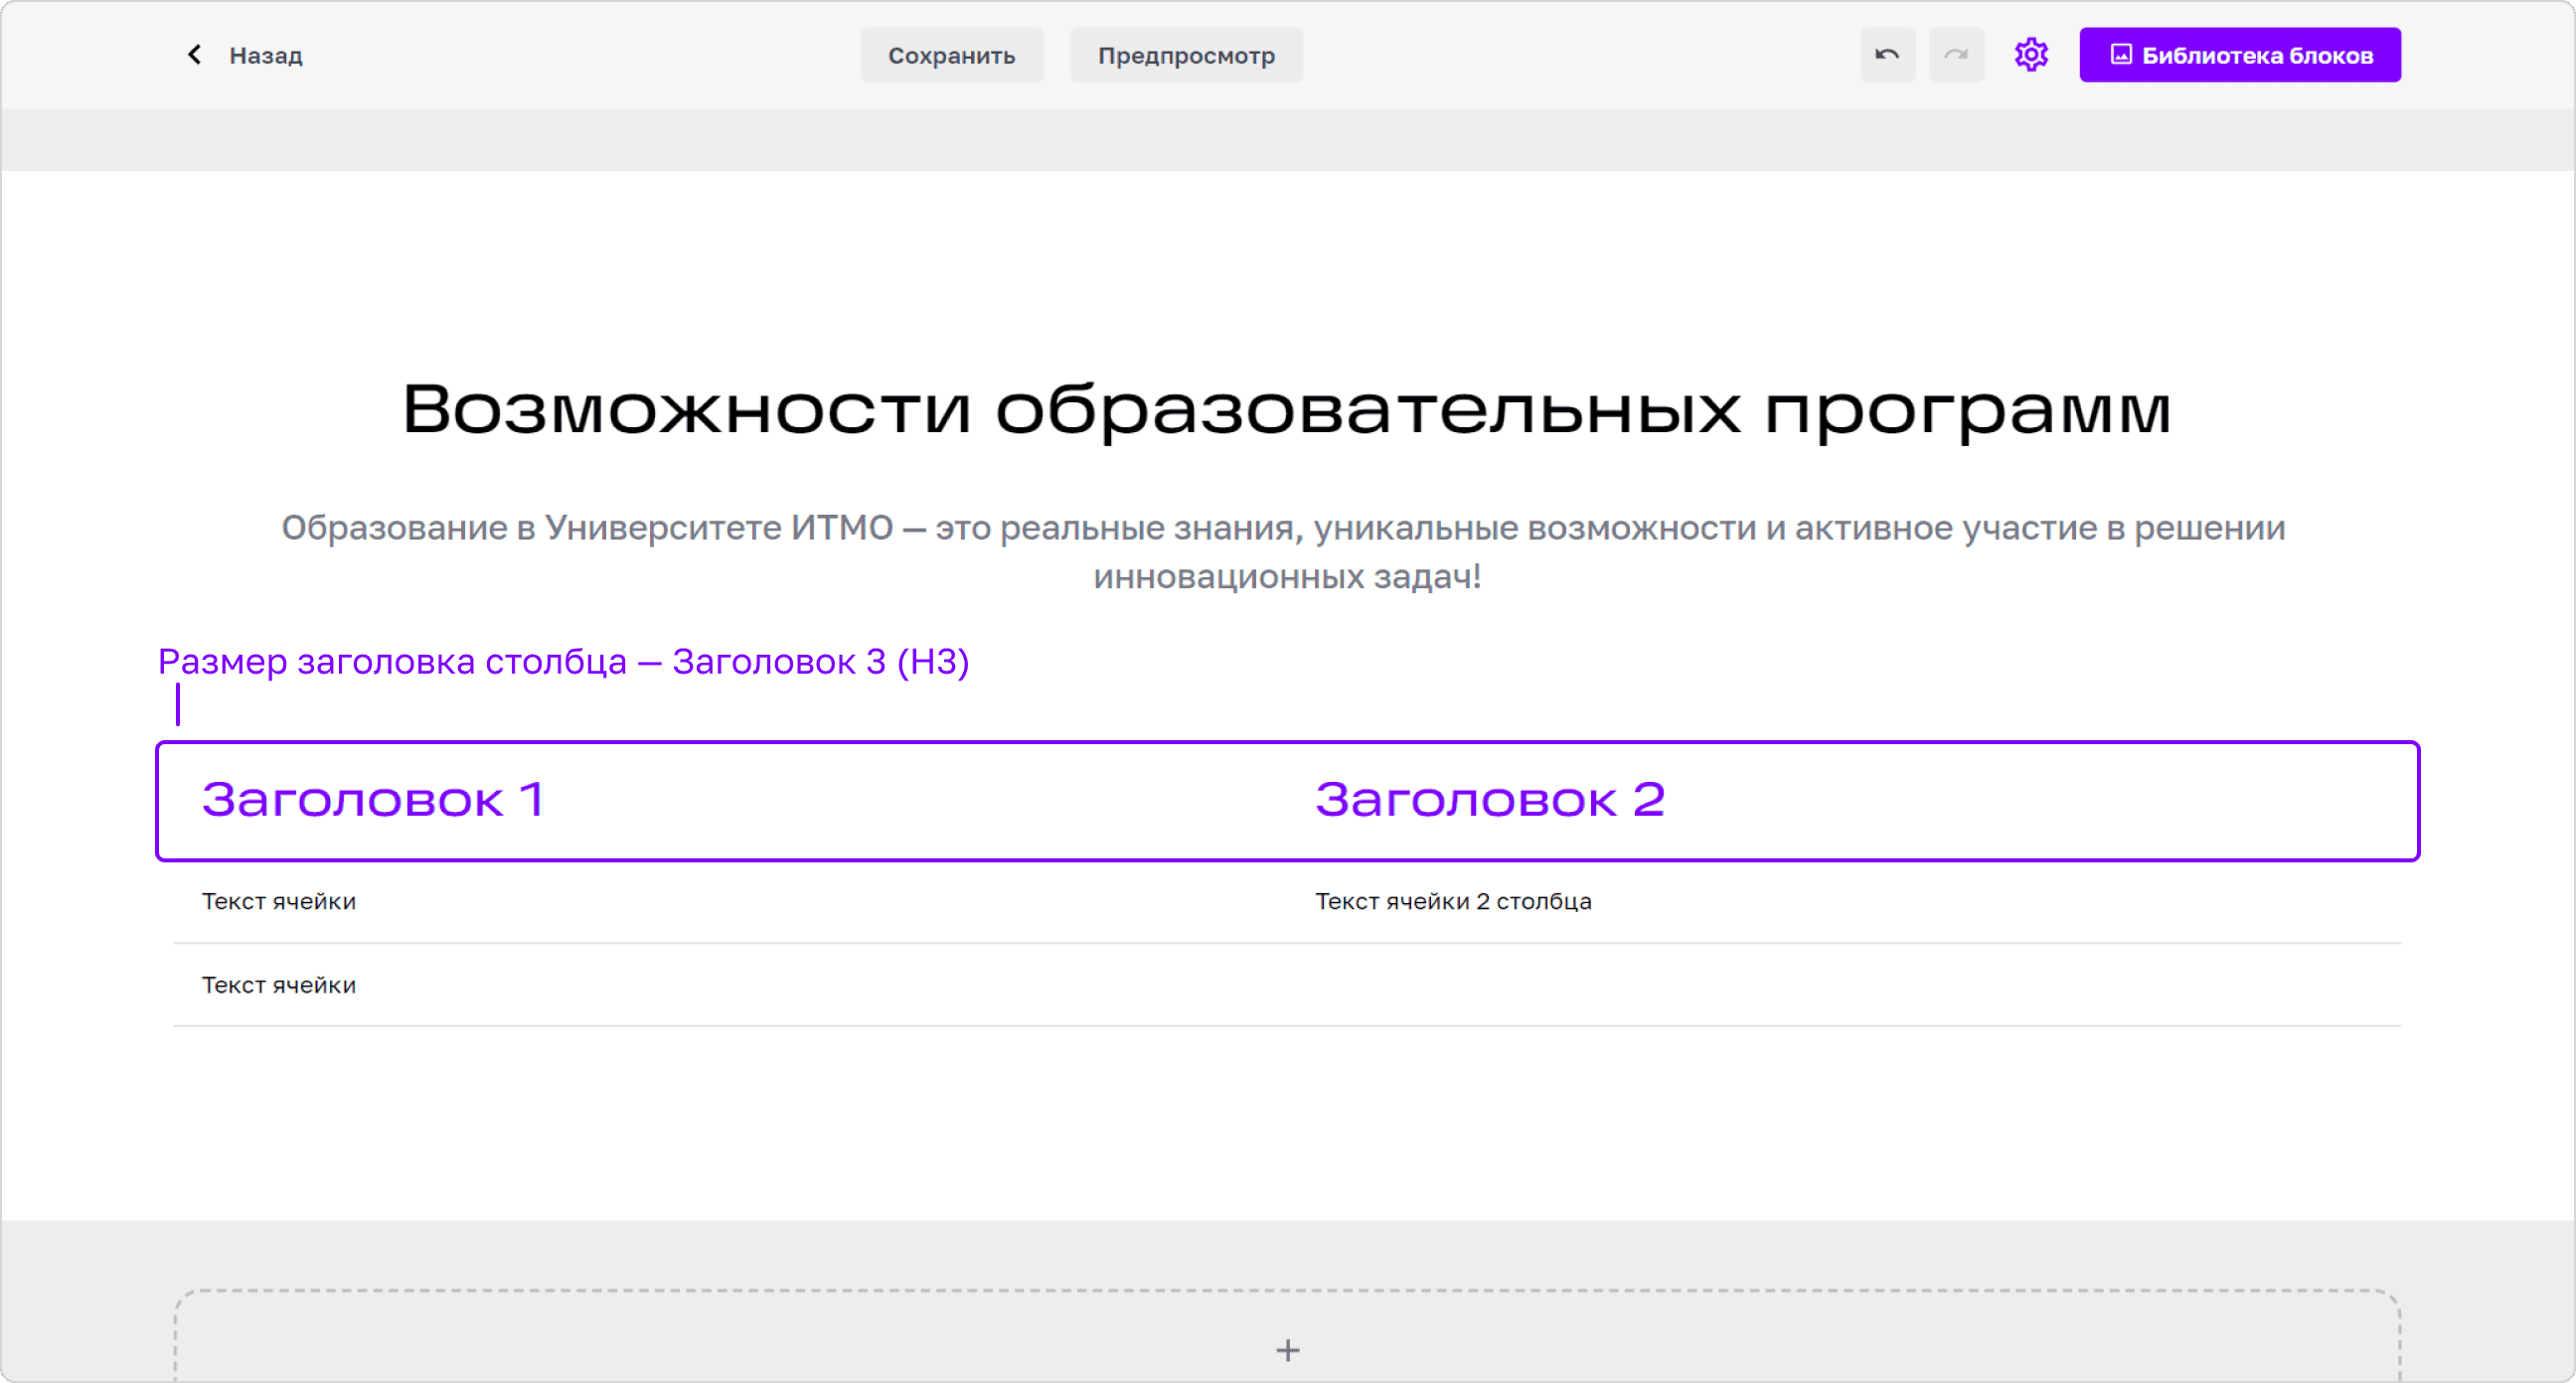Image resolution: width=2576 pixels, height=1383 pixels.
Task: Add a new block with plus icon
Action: (x=1288, y=1351)
